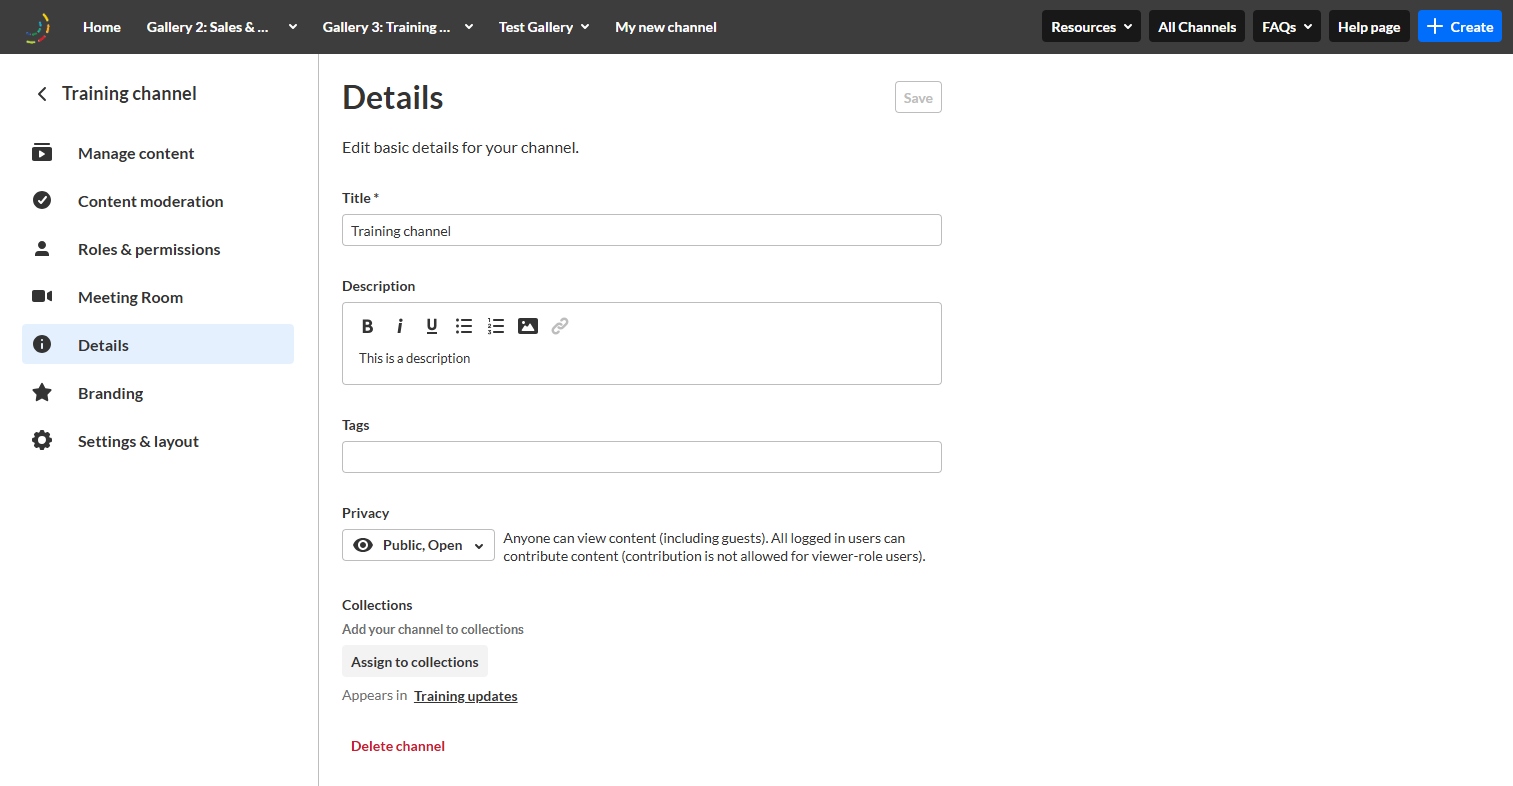Viewport: 1513px width, 786px height.
Task: Insert a numbered list in description
Action: point(496,326)
